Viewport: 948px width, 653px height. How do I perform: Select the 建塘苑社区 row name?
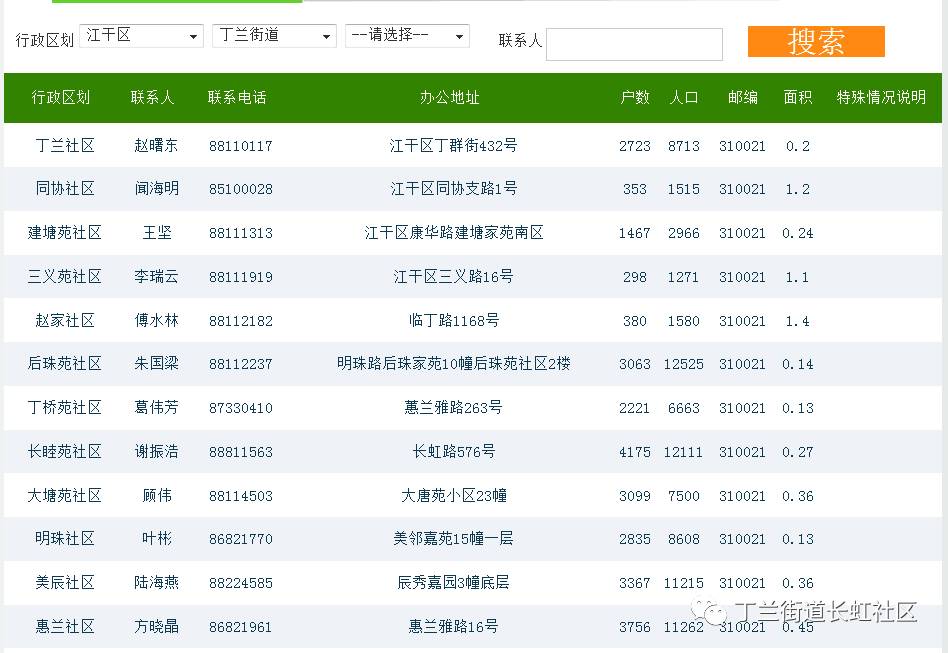(65, 233)
